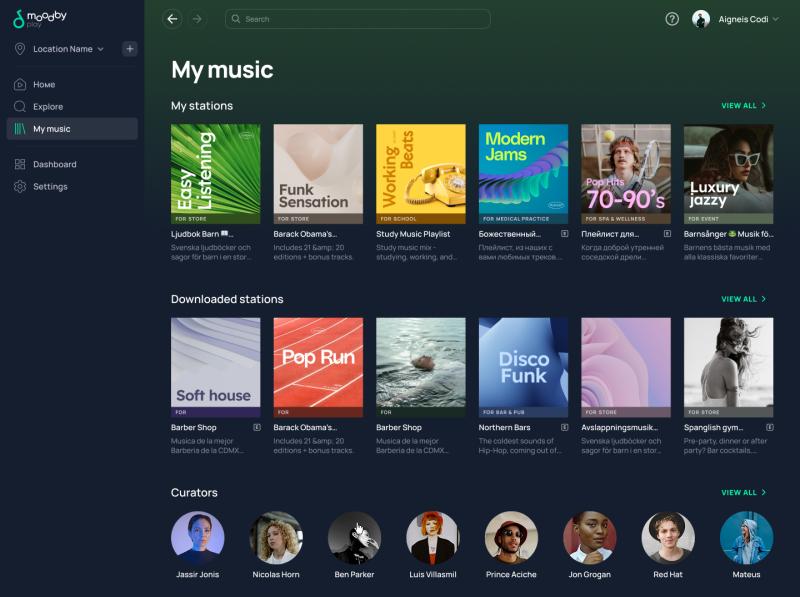Click the Home icon in sidebar

pos(20,85)
